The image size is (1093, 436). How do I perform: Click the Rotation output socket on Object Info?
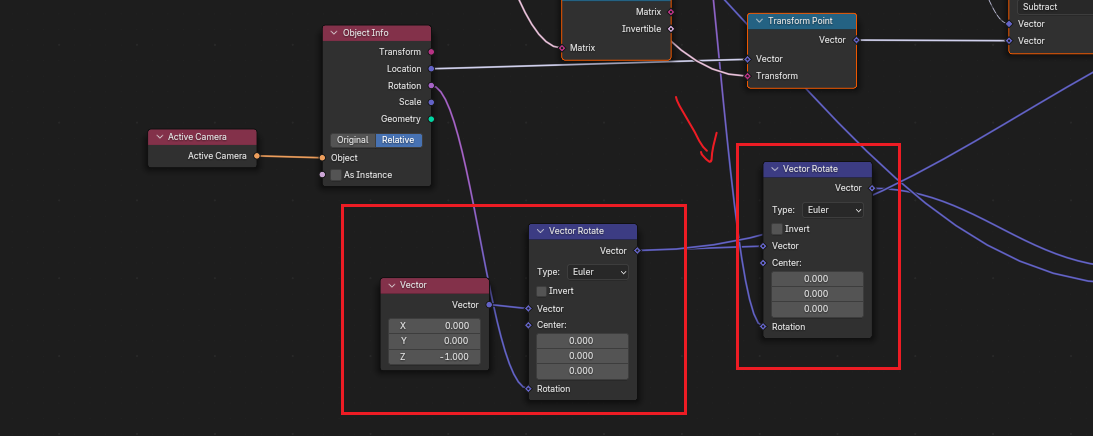431,86
